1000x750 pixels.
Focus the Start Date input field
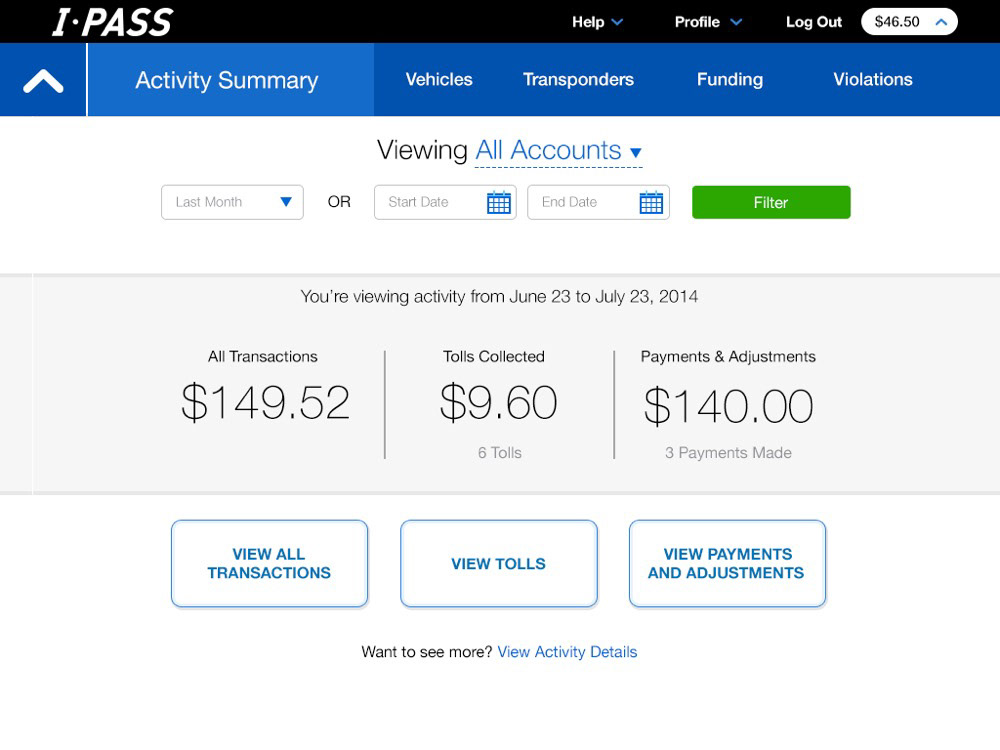click(445, 202)
